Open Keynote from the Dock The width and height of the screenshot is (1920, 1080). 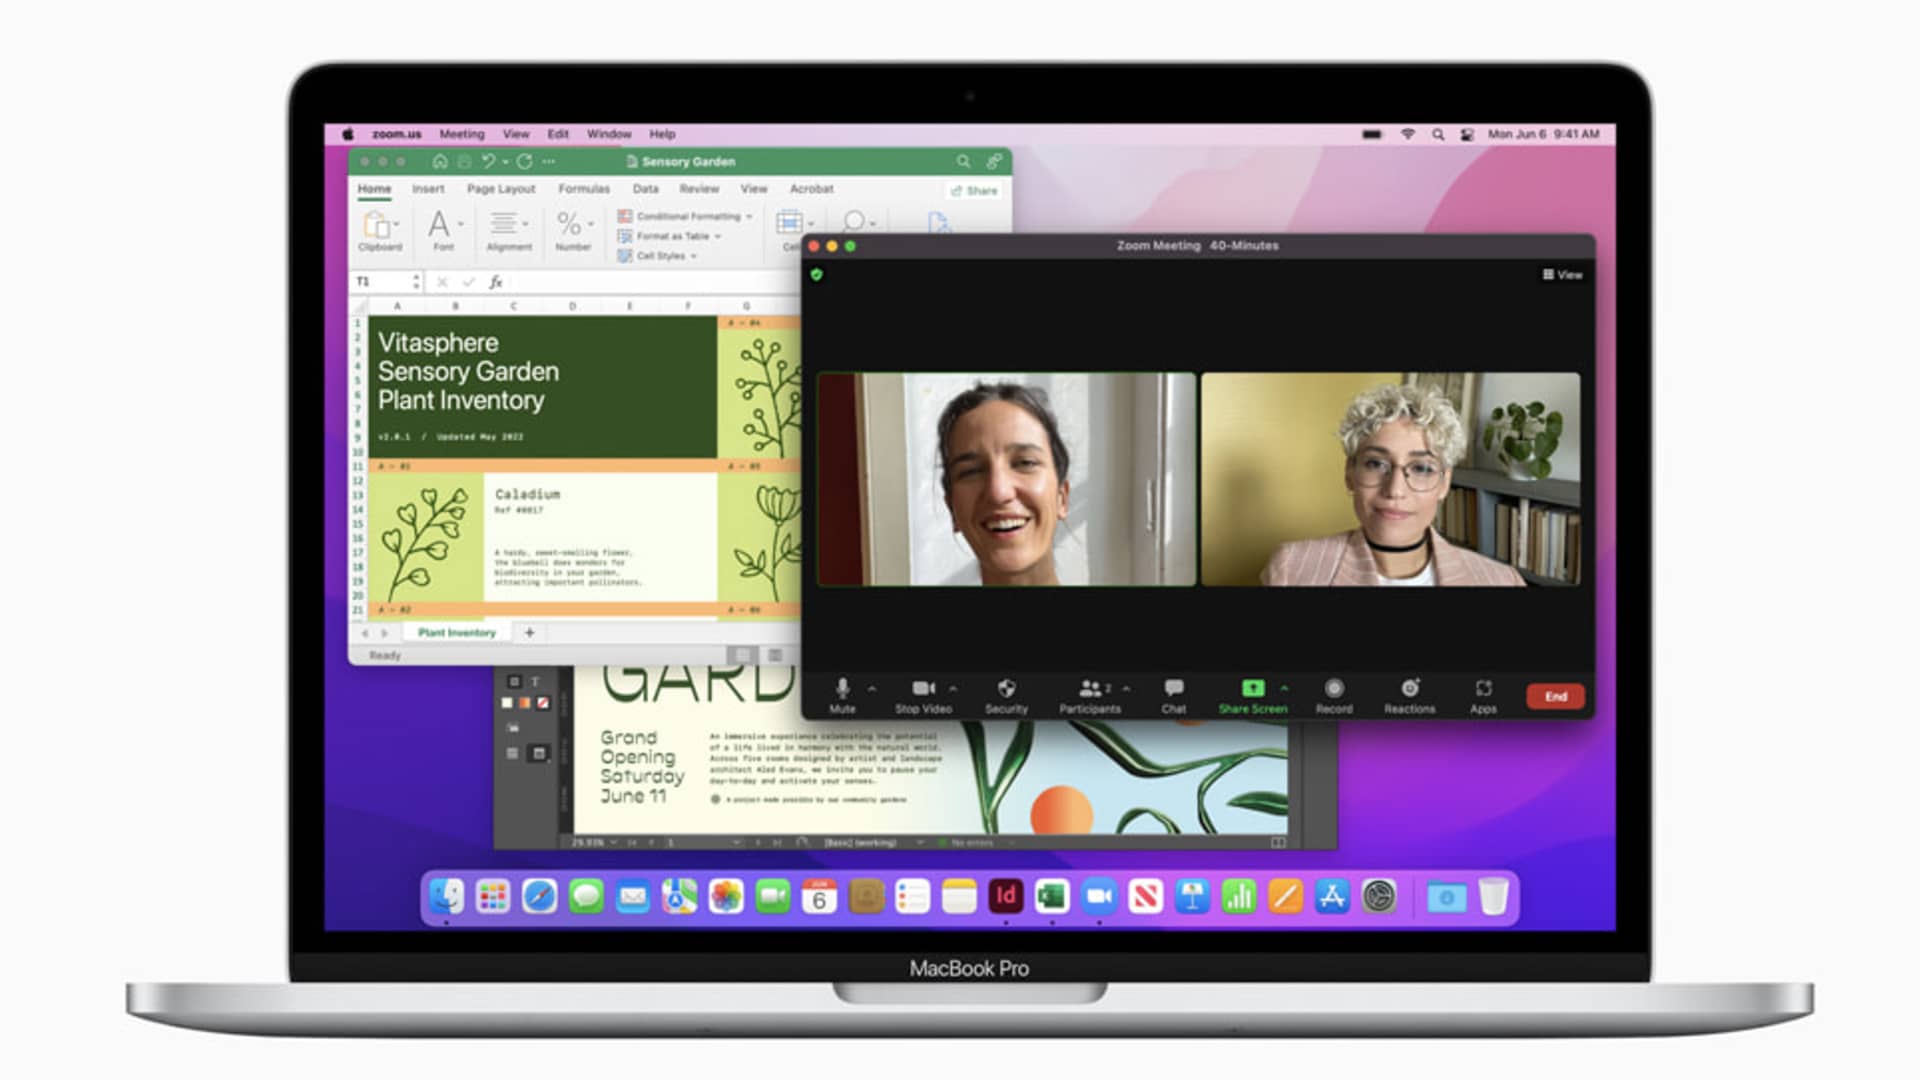(1192, 896)
